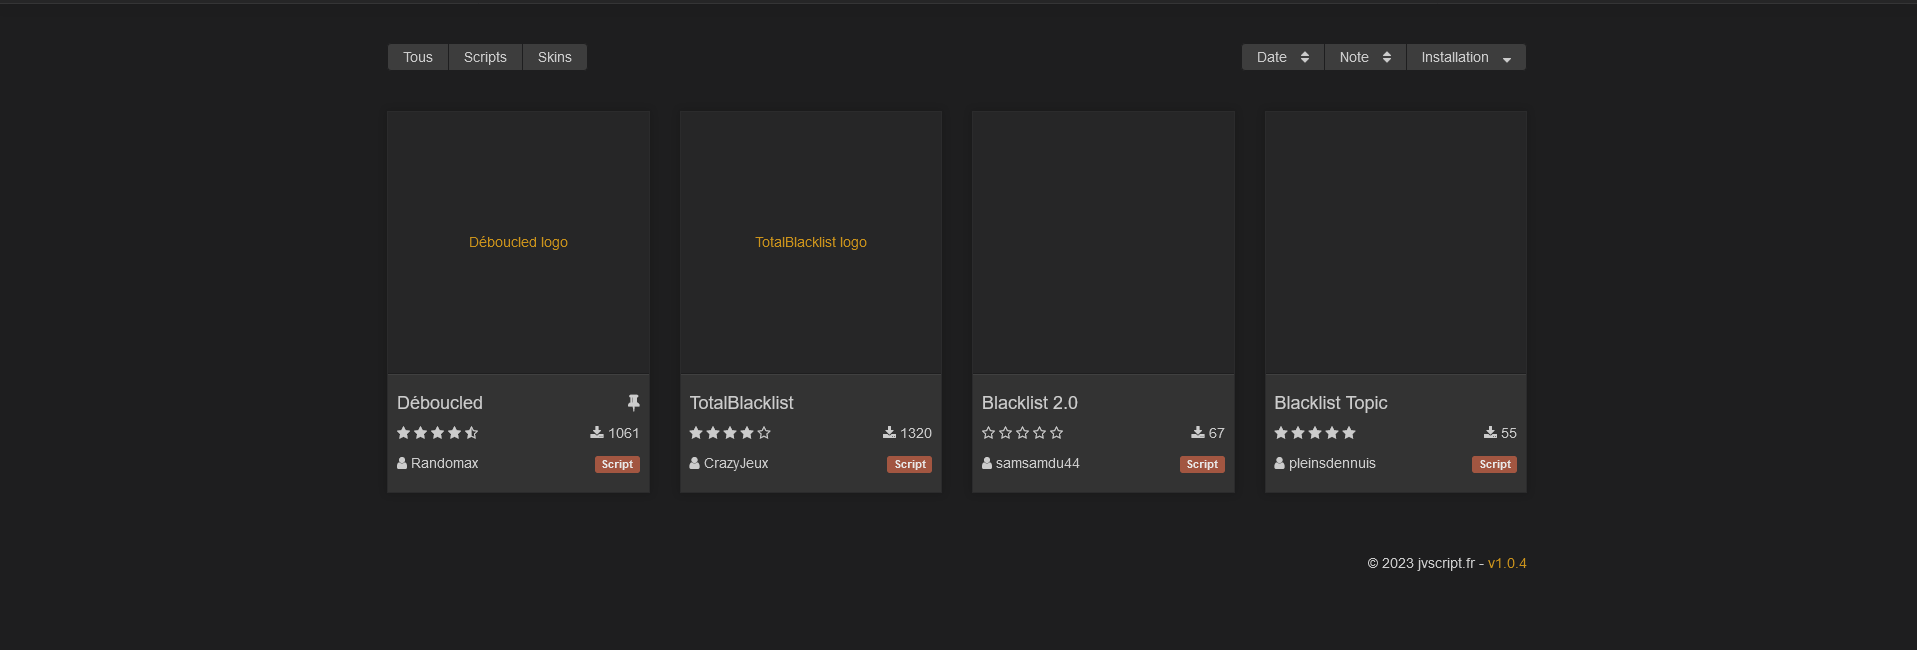Open author samsamdu44 profile

click(x=1037, y=464)
